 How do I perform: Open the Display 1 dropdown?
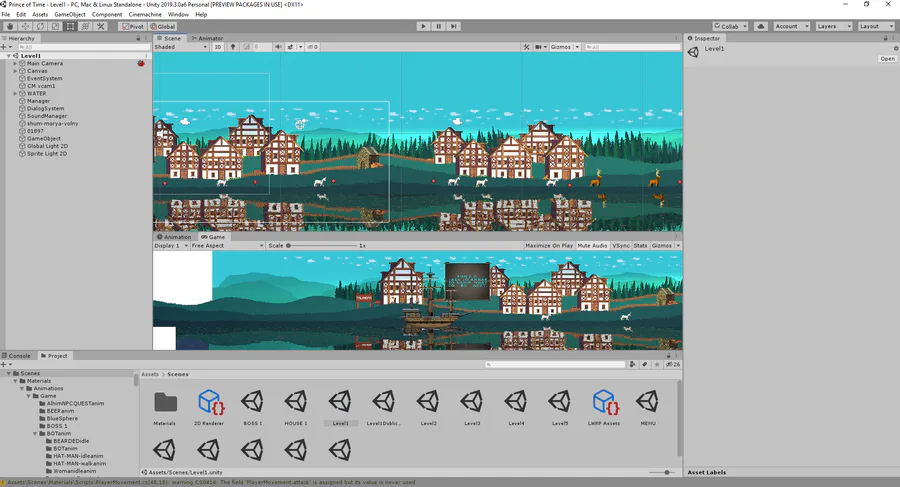coord(171,246)
